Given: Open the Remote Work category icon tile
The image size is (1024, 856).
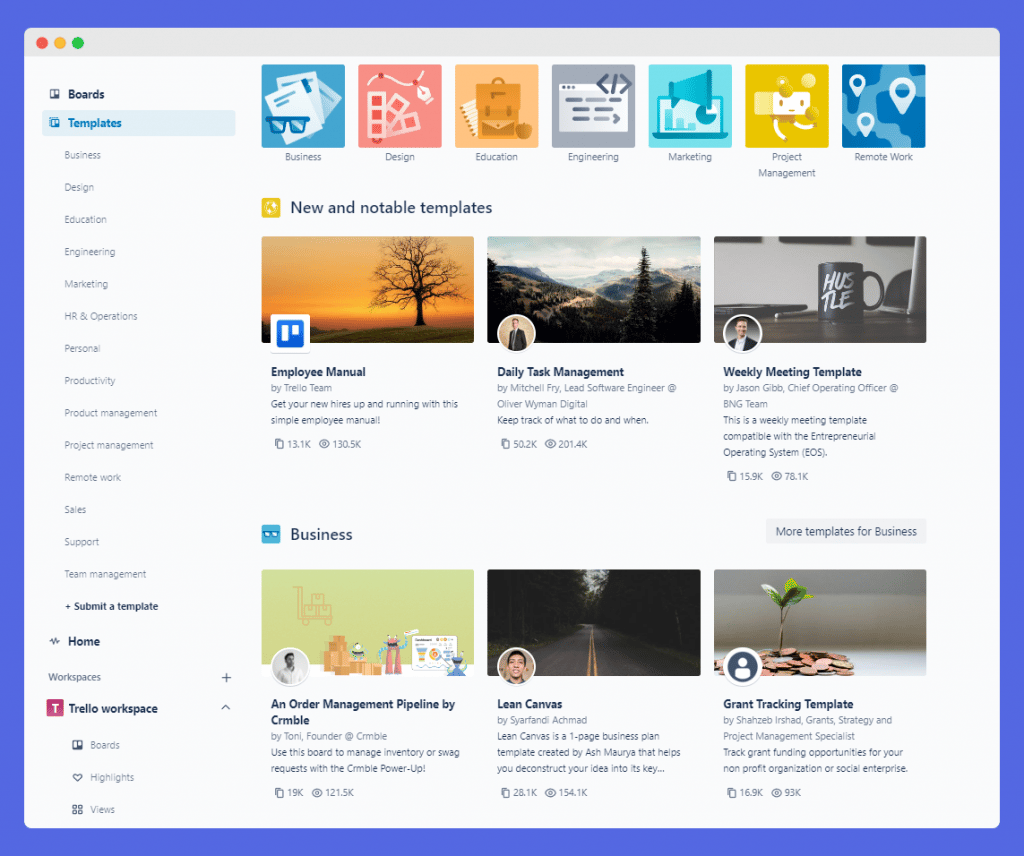Looking at the screenshot, I should (x=883, y=106).
